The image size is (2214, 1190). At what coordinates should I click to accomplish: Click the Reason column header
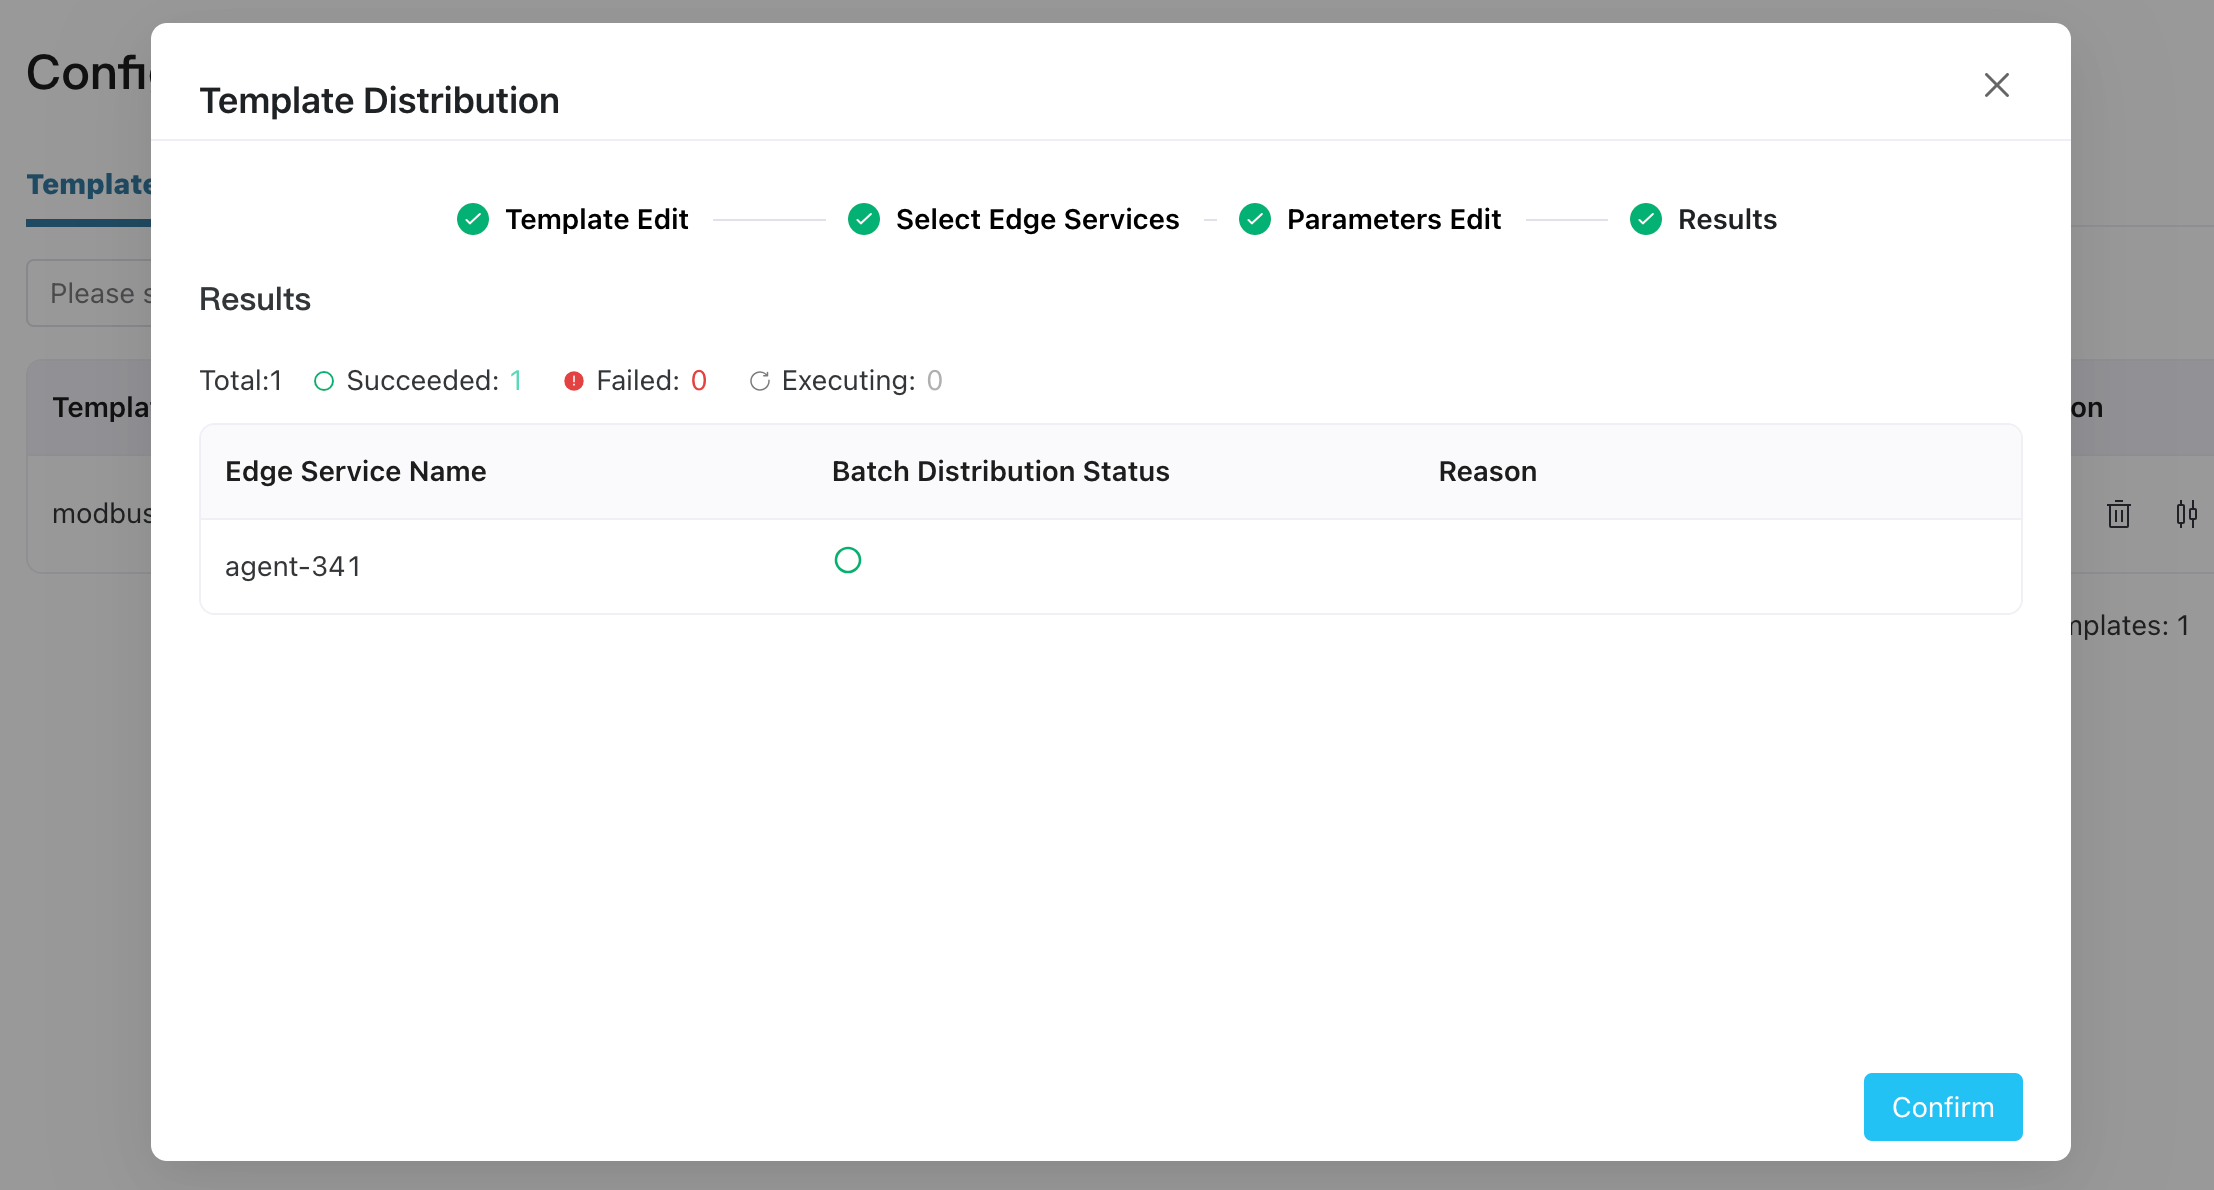pyautogui.click(x=1487, y=471)
